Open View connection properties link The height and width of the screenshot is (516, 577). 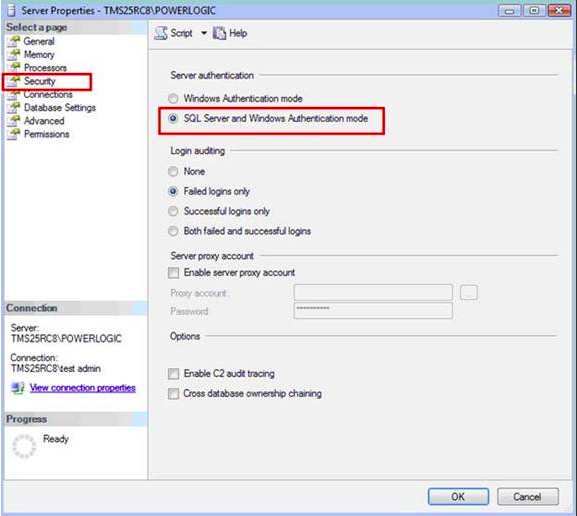click(82, 388)
